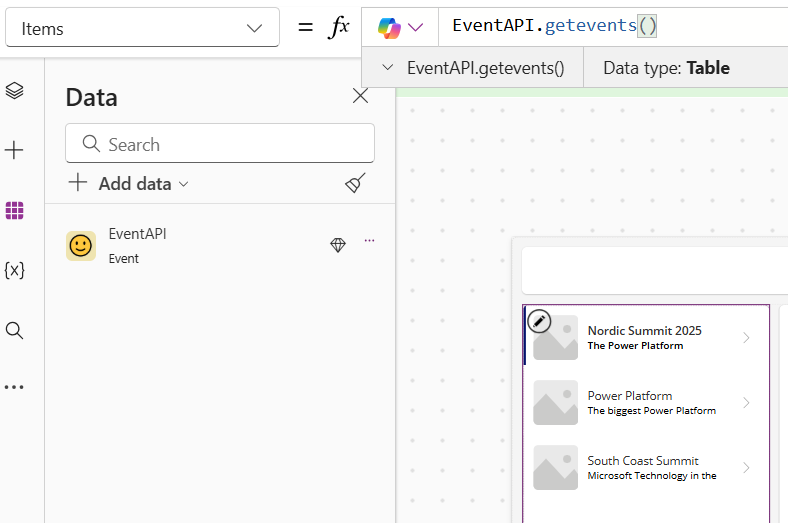Open the Add data dropdown

click(129, 183)
